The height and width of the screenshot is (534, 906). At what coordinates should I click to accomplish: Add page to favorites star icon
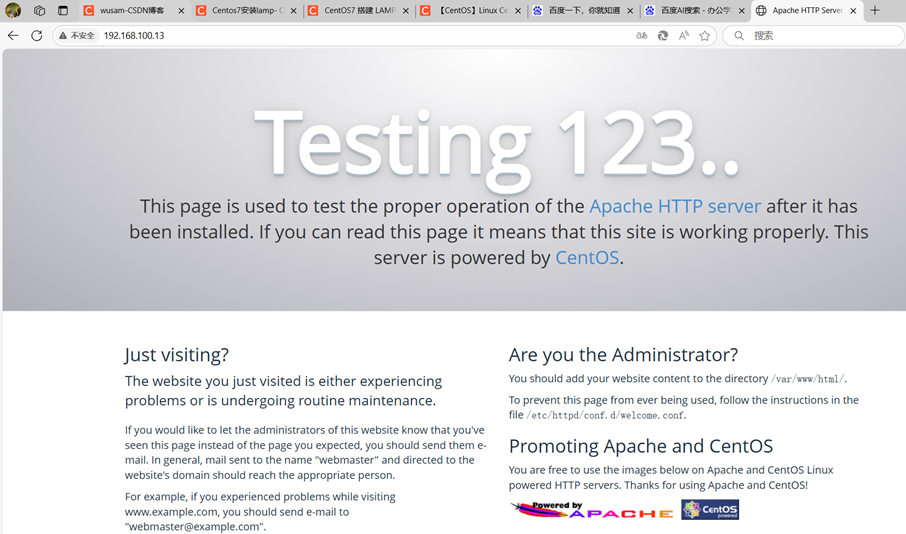704,35
